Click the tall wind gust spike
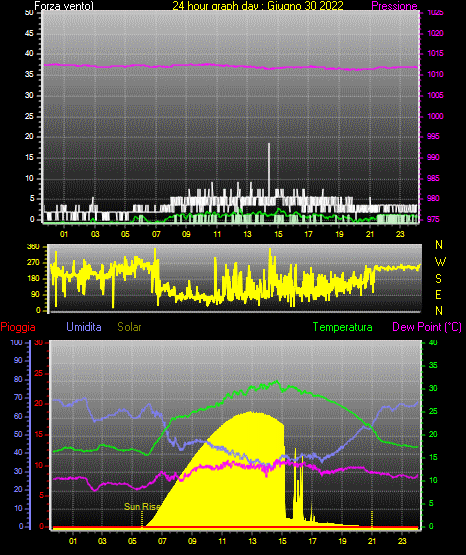The height and width of the screenshot is (555, 466). point(269,170)
